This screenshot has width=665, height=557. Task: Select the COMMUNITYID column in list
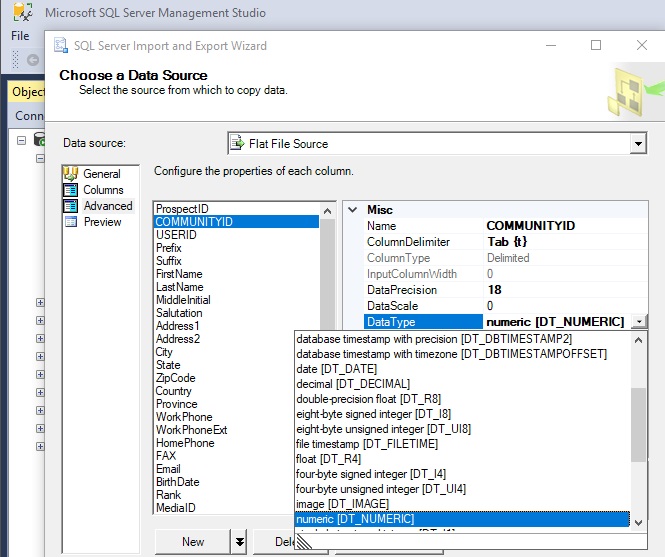click(x=237, y=222)
